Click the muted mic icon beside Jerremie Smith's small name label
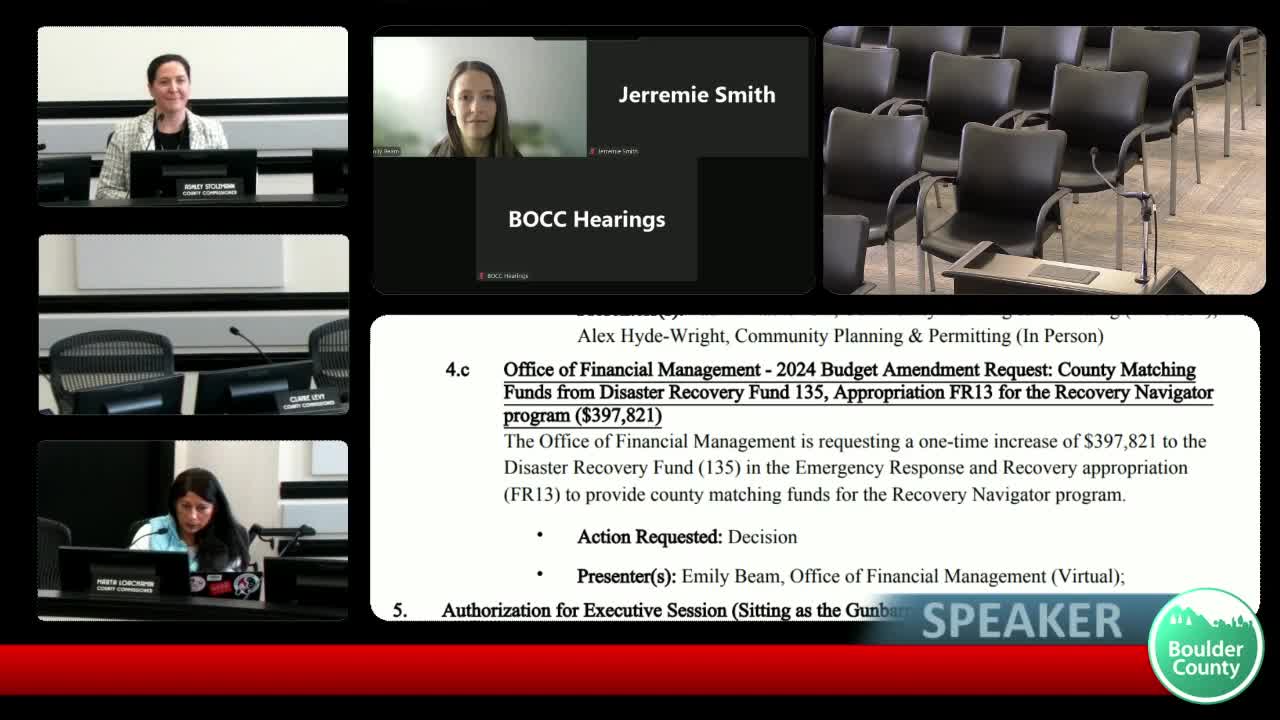The image size is (1280, 720). (593, 151)
